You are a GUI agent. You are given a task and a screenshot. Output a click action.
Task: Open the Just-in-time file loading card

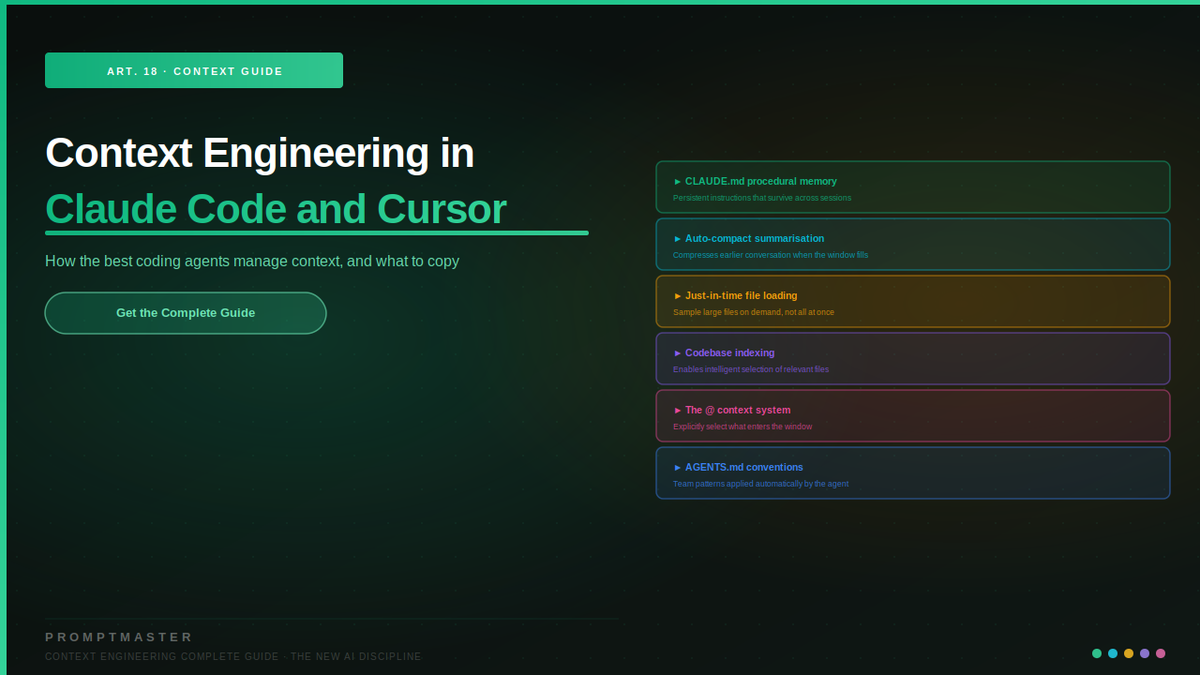click(913, 301)
